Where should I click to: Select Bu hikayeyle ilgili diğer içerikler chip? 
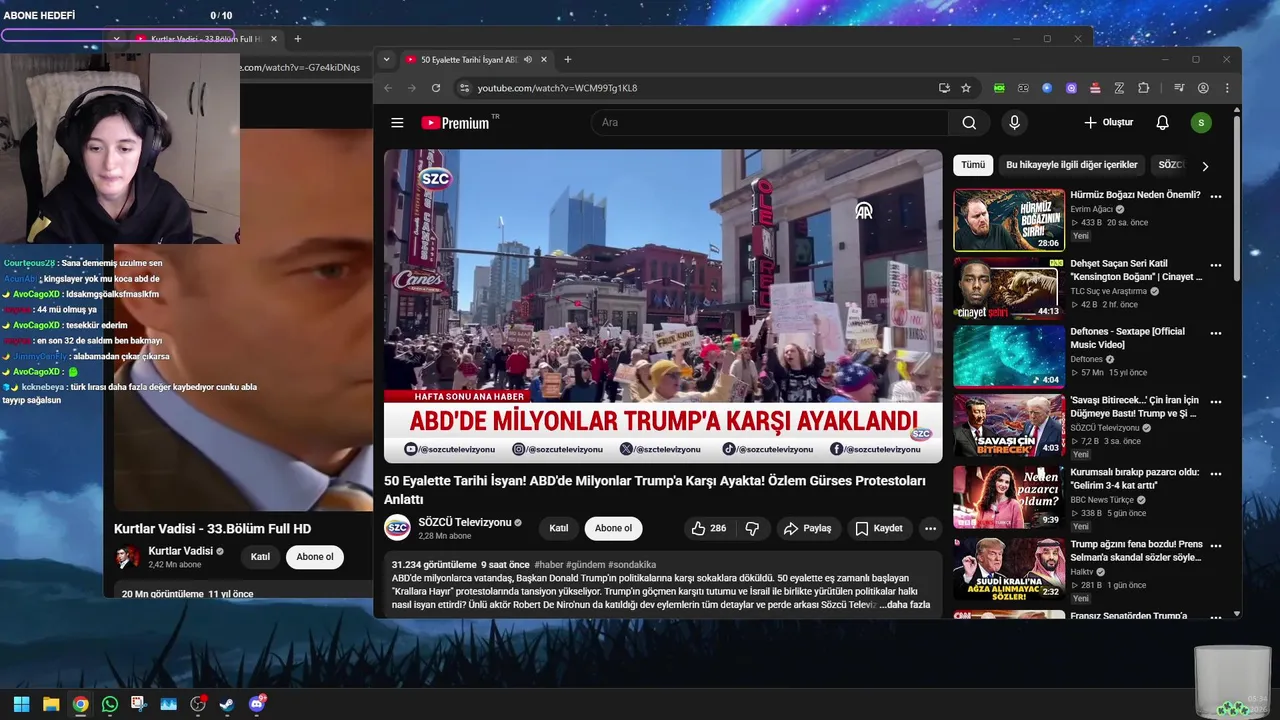[x=1072, y=165]
